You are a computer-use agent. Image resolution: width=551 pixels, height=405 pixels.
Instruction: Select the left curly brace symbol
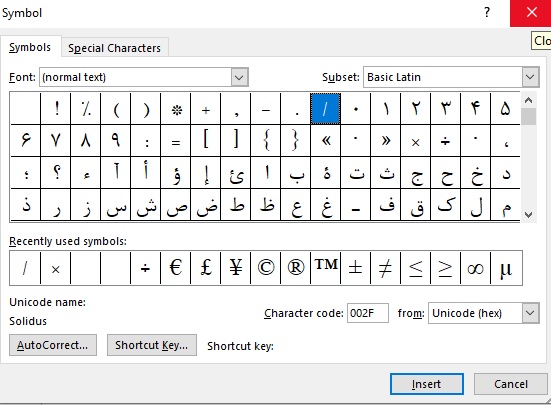pos(265,141)
